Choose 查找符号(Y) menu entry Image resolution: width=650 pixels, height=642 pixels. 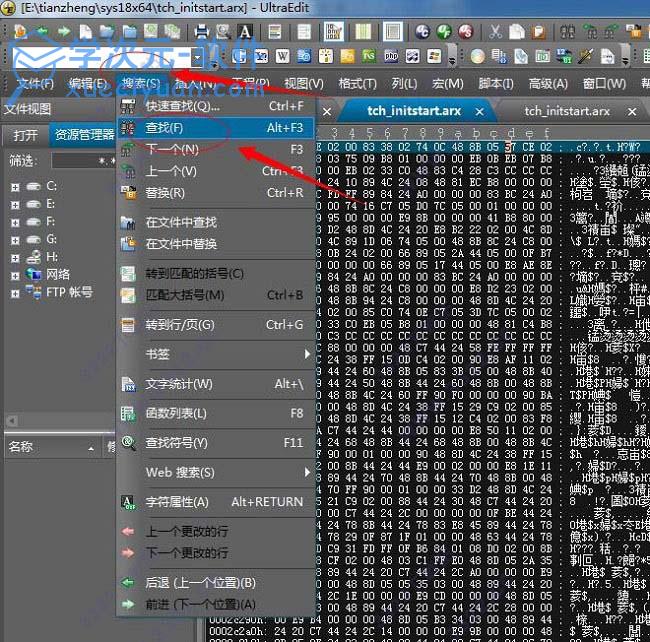point(216,443)
